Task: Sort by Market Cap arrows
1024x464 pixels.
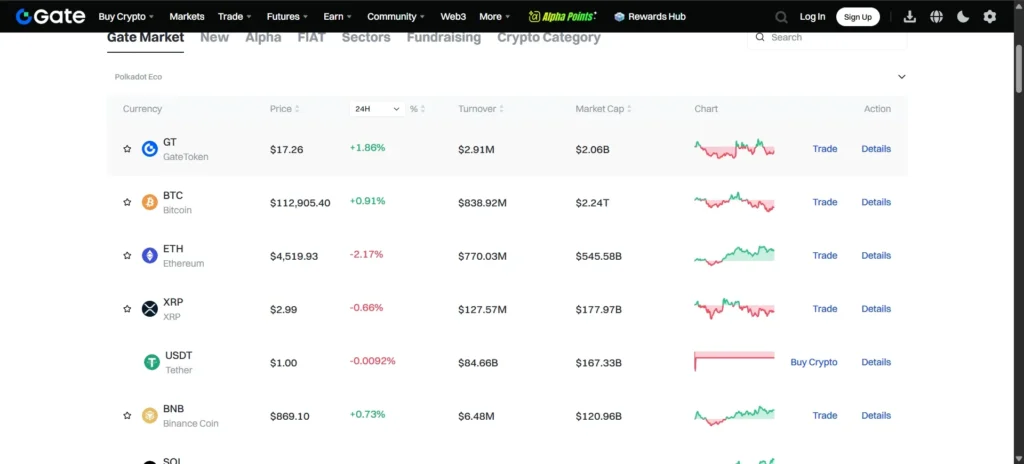Action: coord(629,109)
